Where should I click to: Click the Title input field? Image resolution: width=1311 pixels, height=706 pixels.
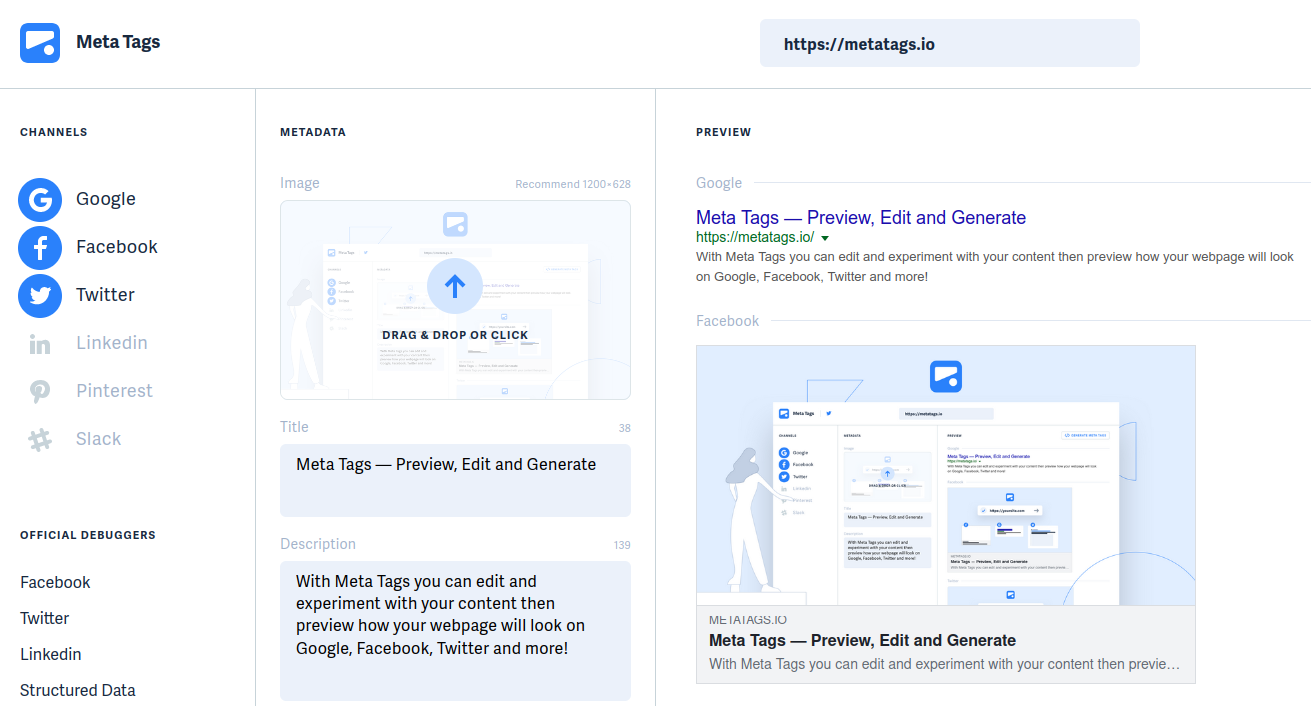coord(455,480)
